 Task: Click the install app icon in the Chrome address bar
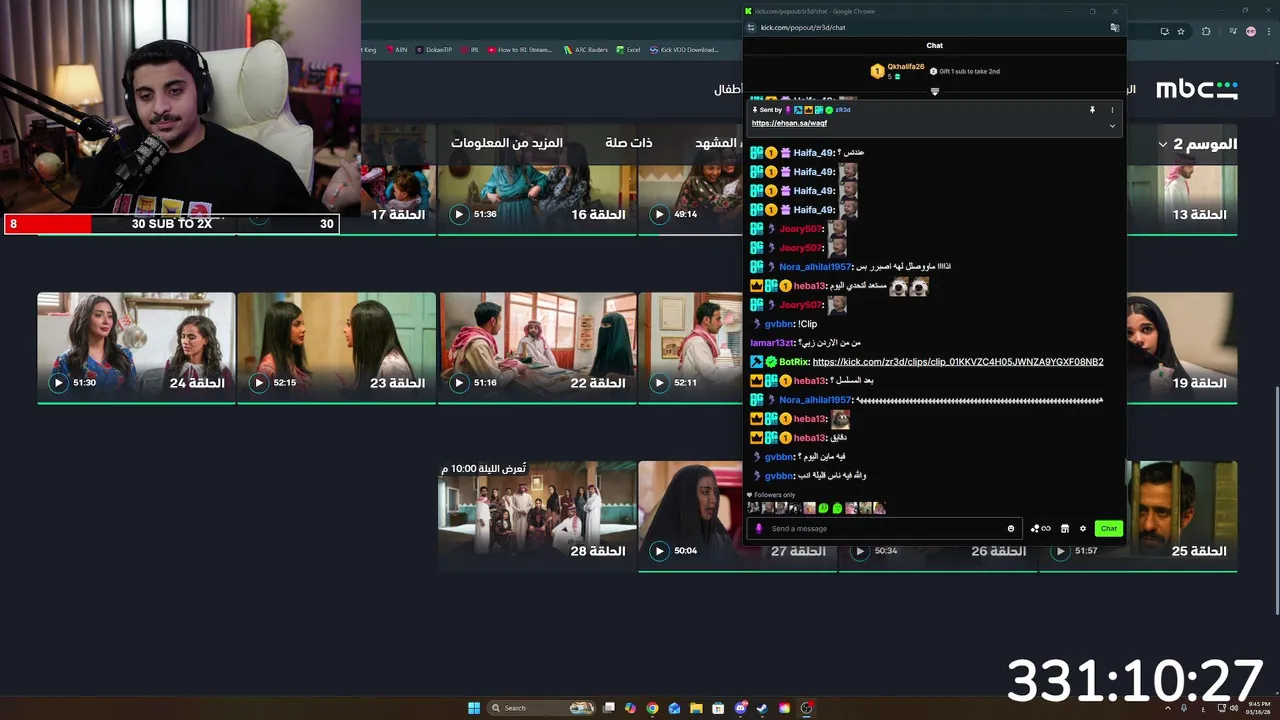coord(1165,31)
